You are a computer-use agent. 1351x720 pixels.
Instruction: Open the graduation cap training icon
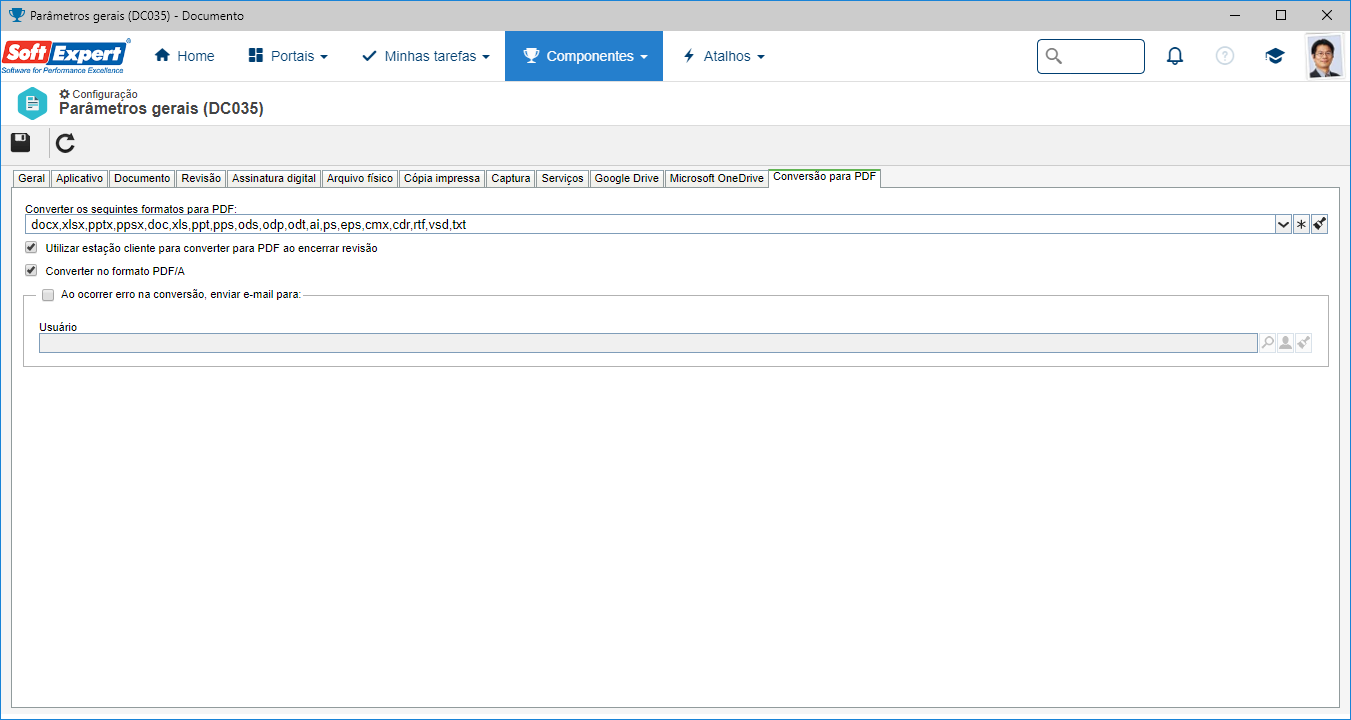point(1274,56)
